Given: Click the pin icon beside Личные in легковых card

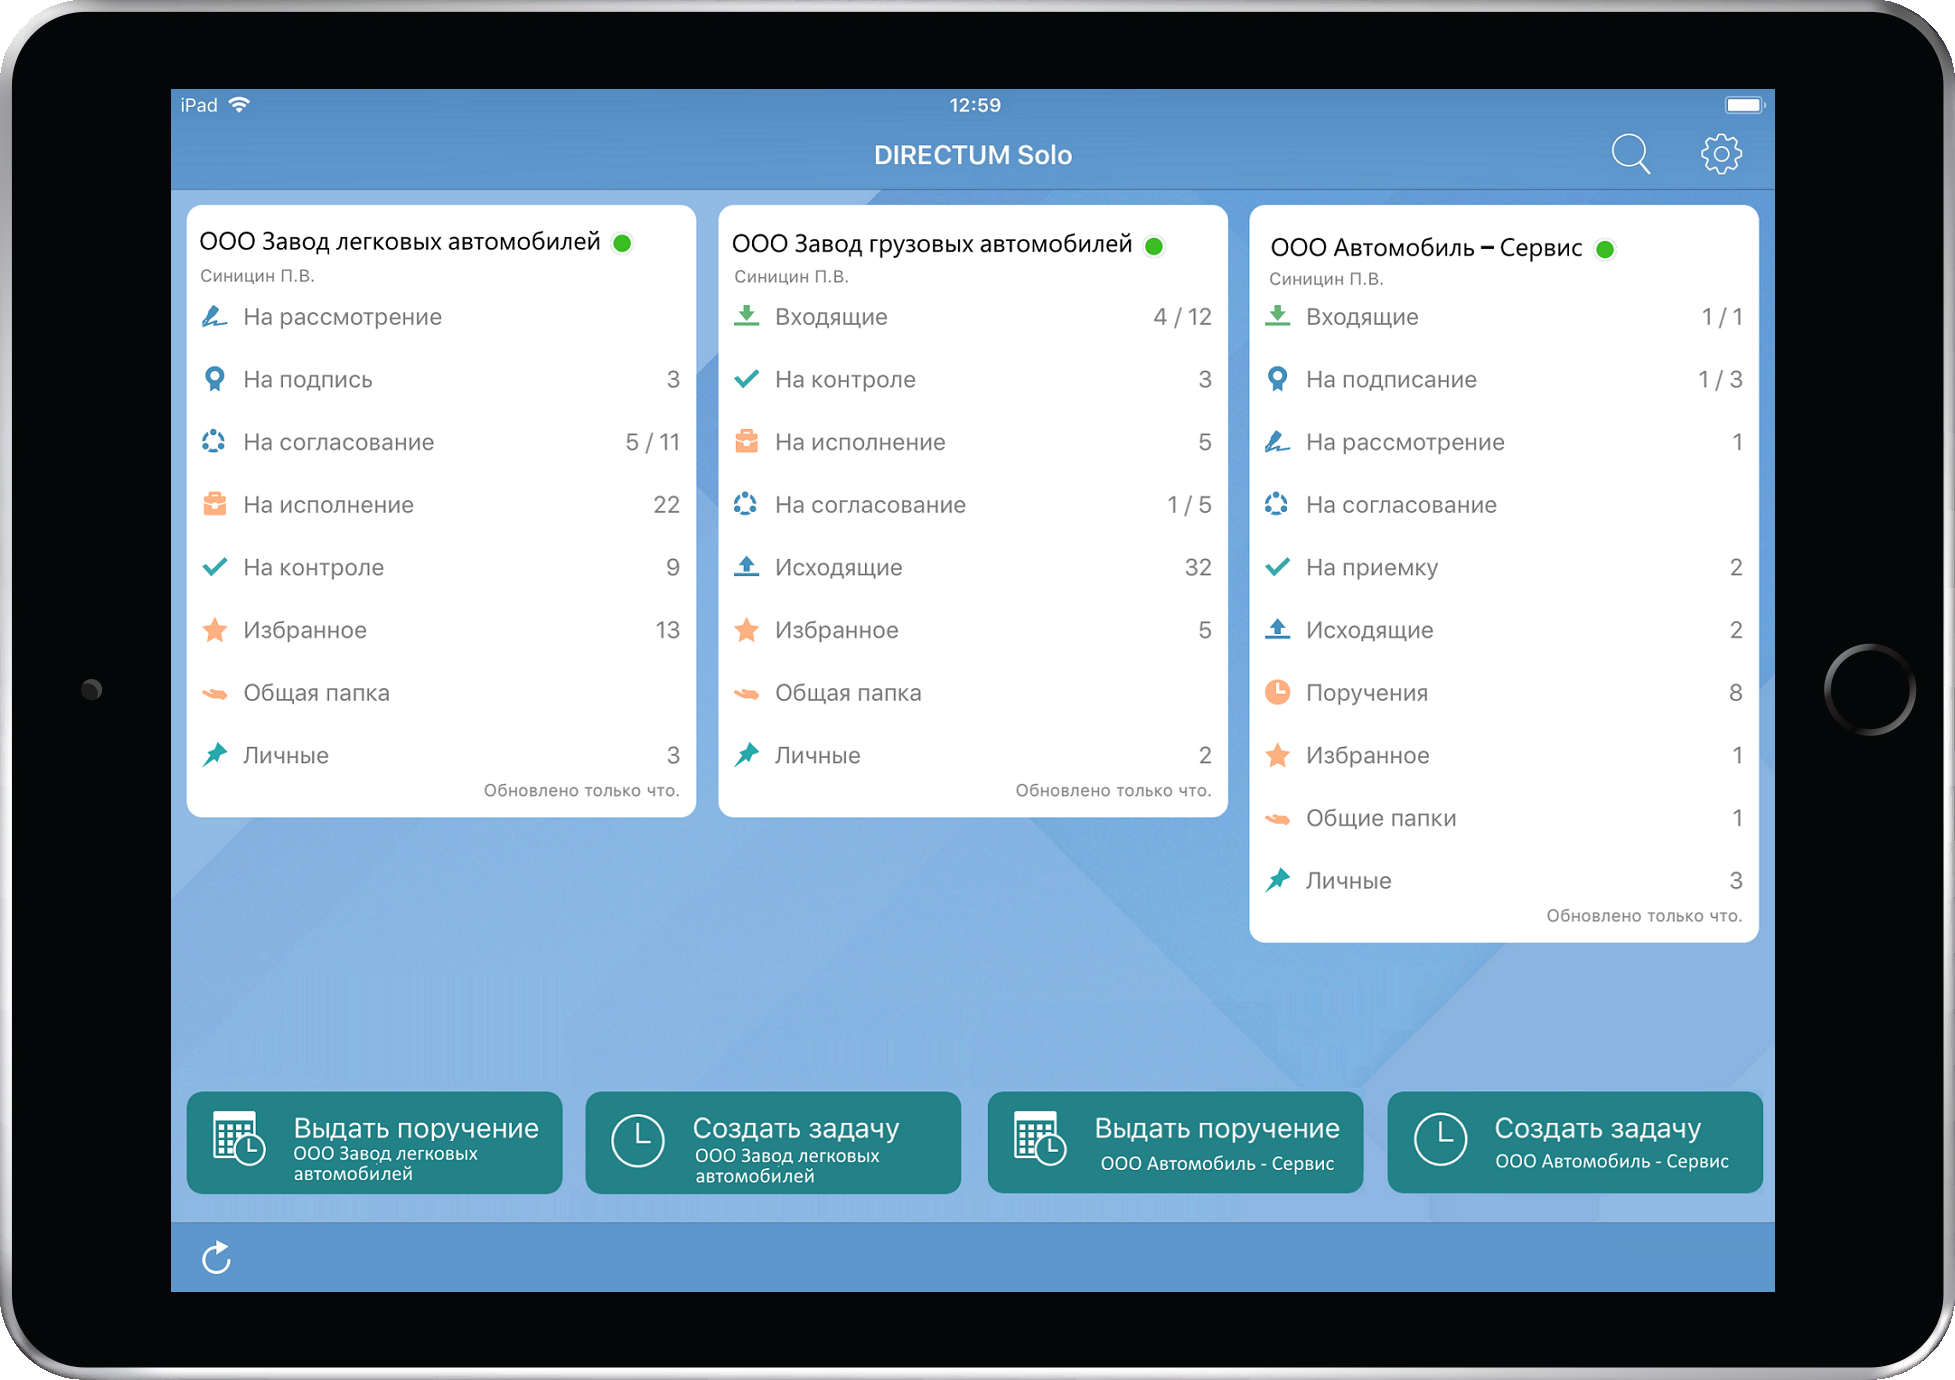Looking at the screenshot, I should tap(214, 755).
